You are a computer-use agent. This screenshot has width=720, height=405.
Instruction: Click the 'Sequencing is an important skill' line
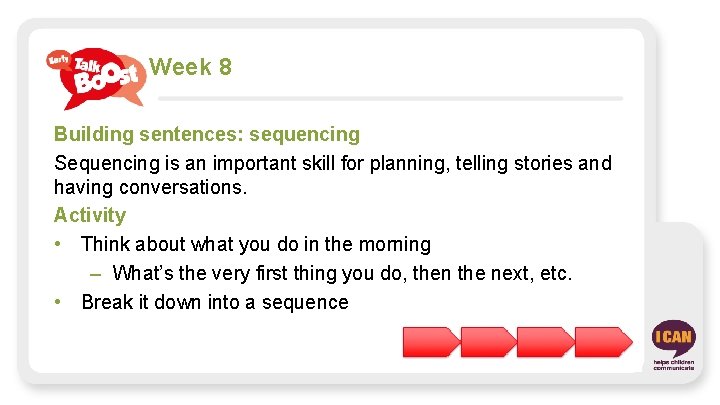click(333, 163)
